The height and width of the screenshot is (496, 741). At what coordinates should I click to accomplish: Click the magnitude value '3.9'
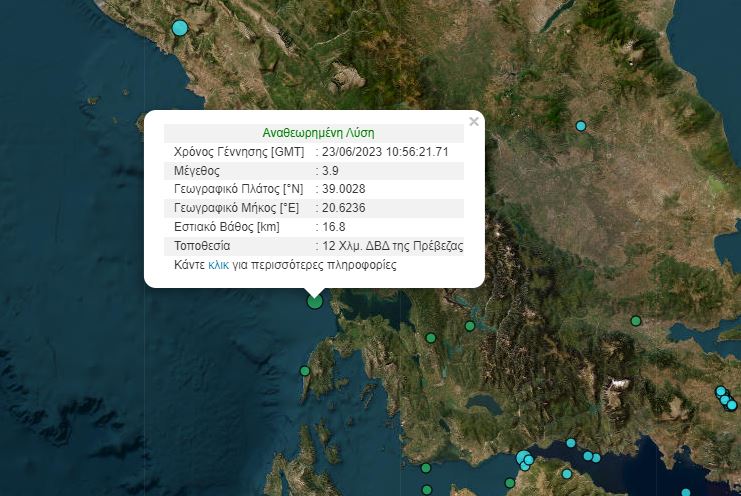tap(330, 171)
